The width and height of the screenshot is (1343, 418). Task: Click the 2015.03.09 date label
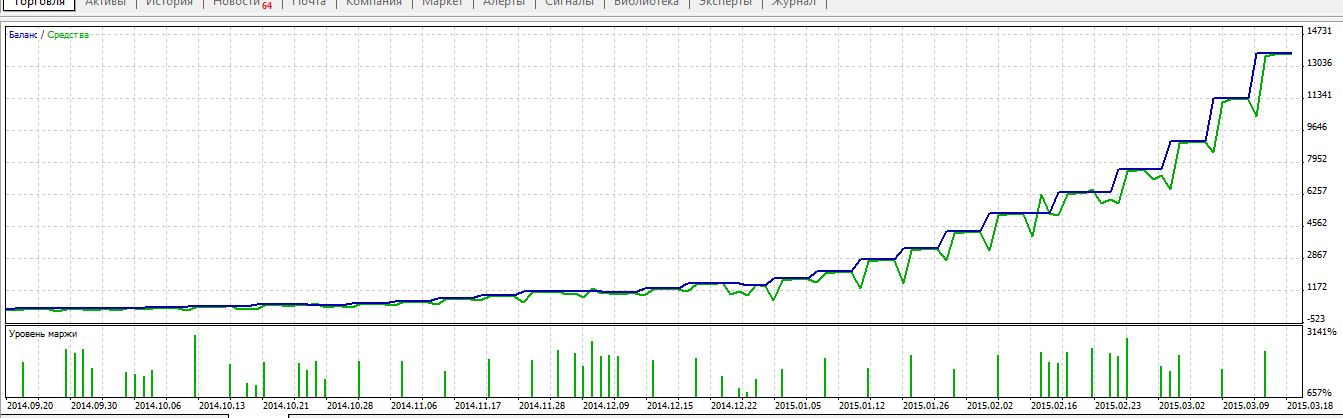pos(1245,406)
